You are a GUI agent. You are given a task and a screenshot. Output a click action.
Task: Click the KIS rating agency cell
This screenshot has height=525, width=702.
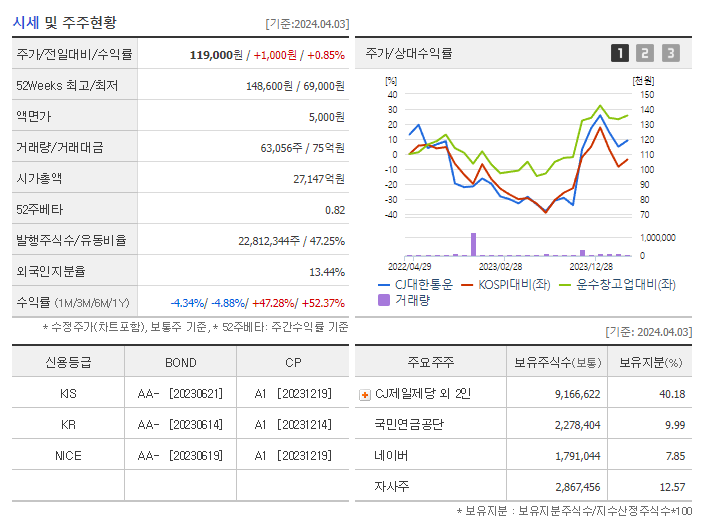coord(68,394)
